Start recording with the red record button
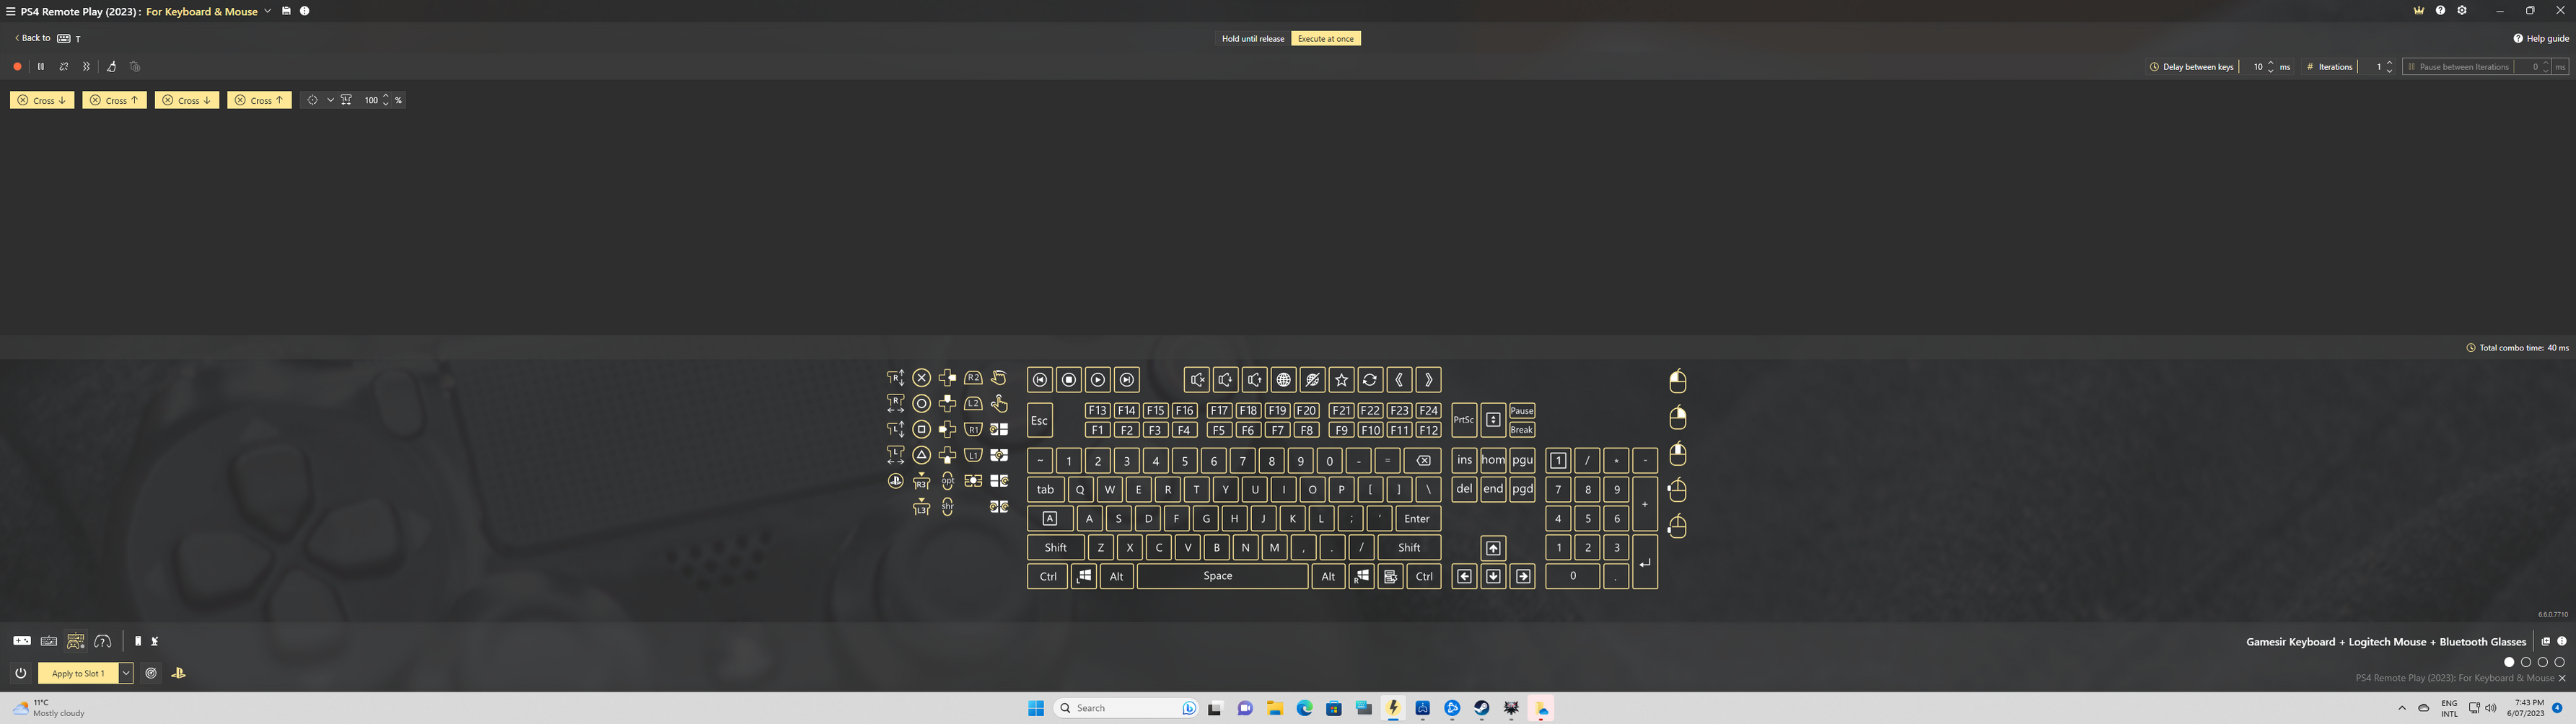 (x=17, y=67)
